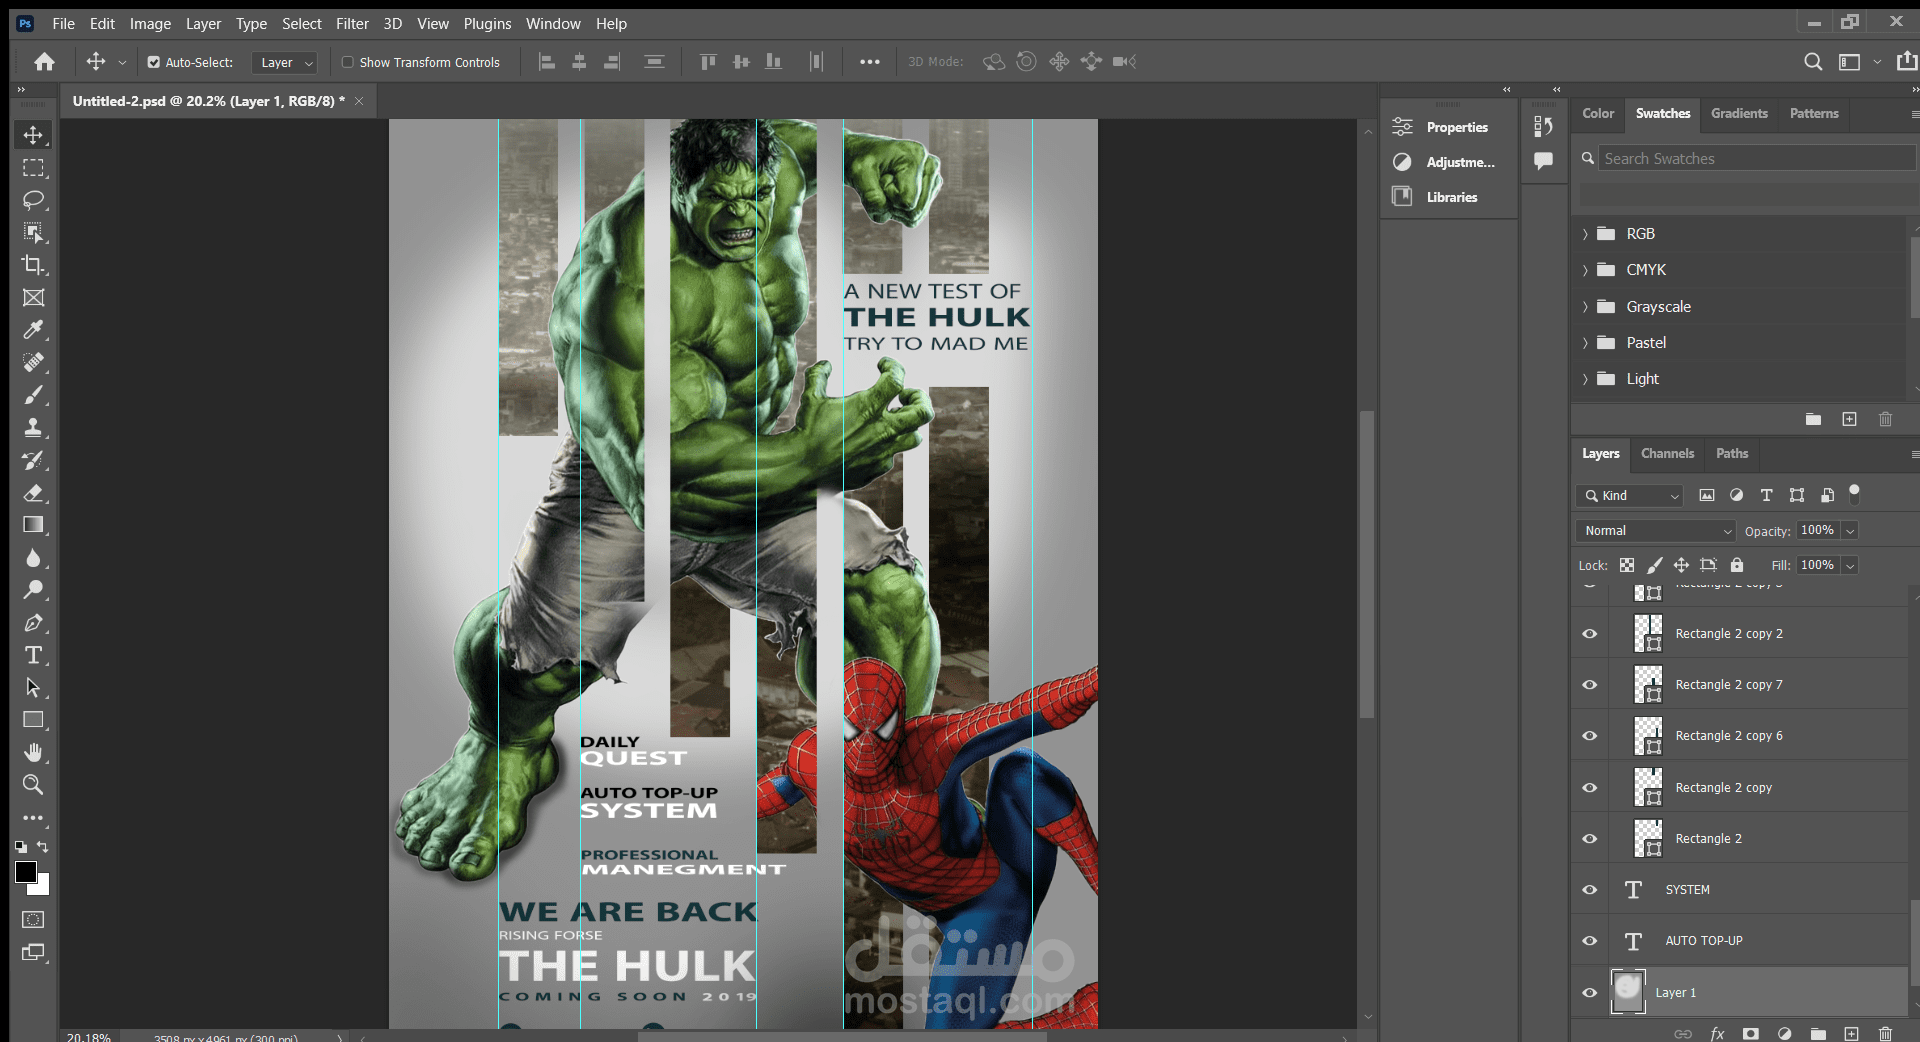Open the Auto-Select Layer dropdown
The height and width of the screenshot is (1042, 1920).
[284, 62]
